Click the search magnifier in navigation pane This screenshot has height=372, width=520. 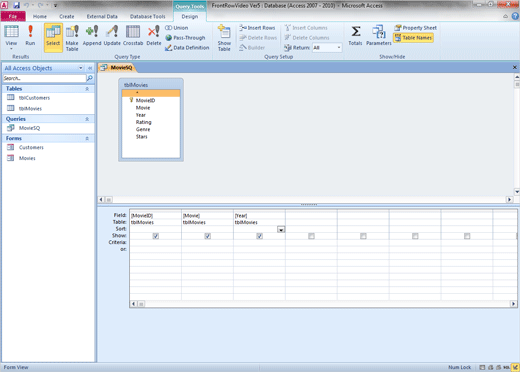click(89, 78)
